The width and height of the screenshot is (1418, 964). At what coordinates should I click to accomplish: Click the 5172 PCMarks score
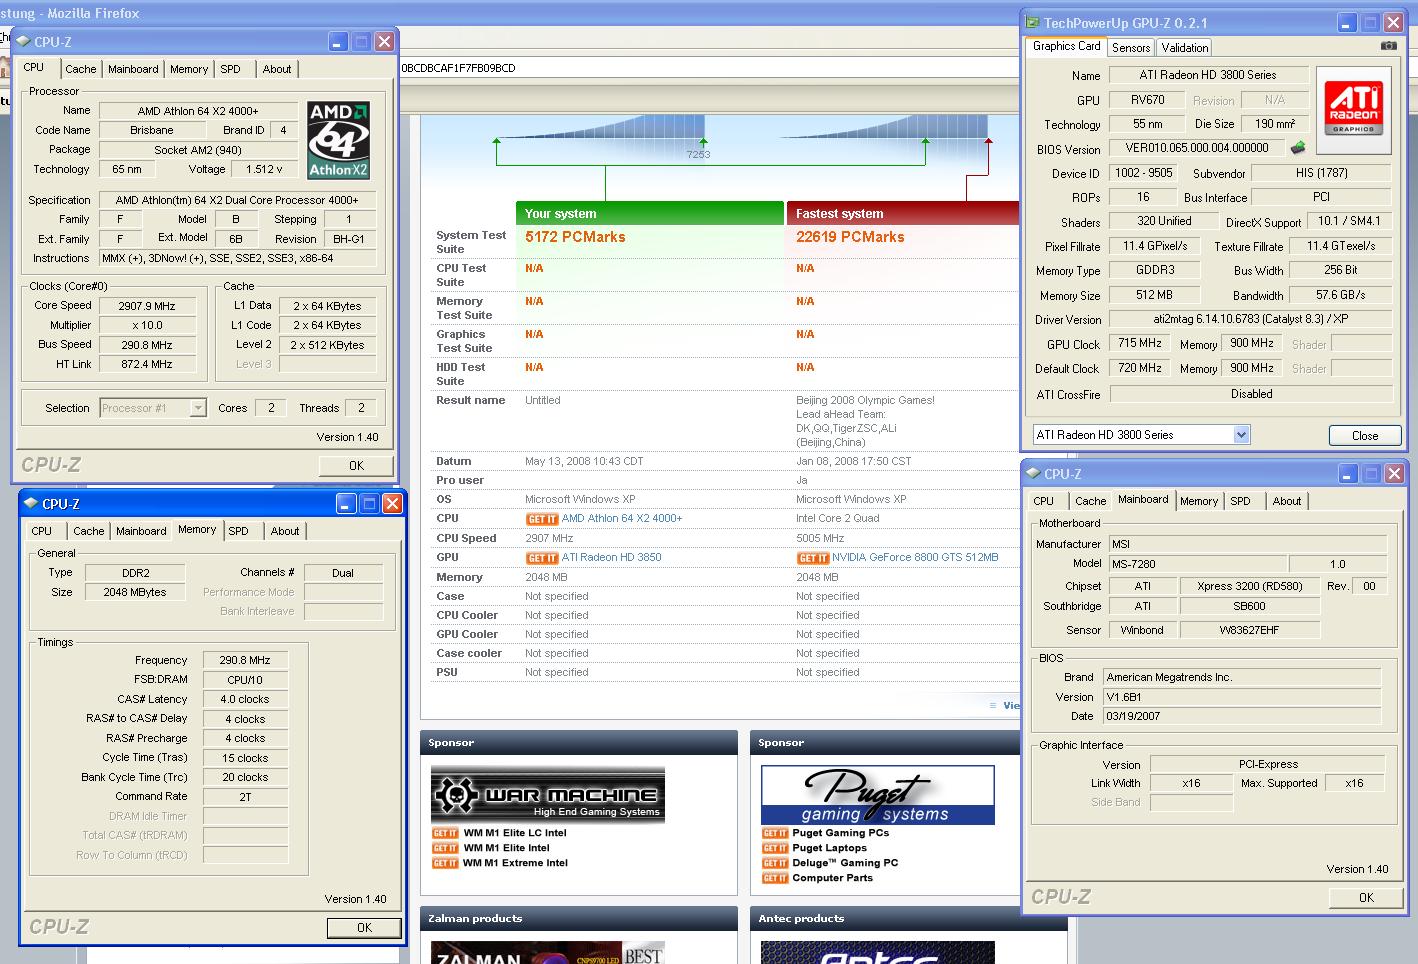[x=575, y=237]
